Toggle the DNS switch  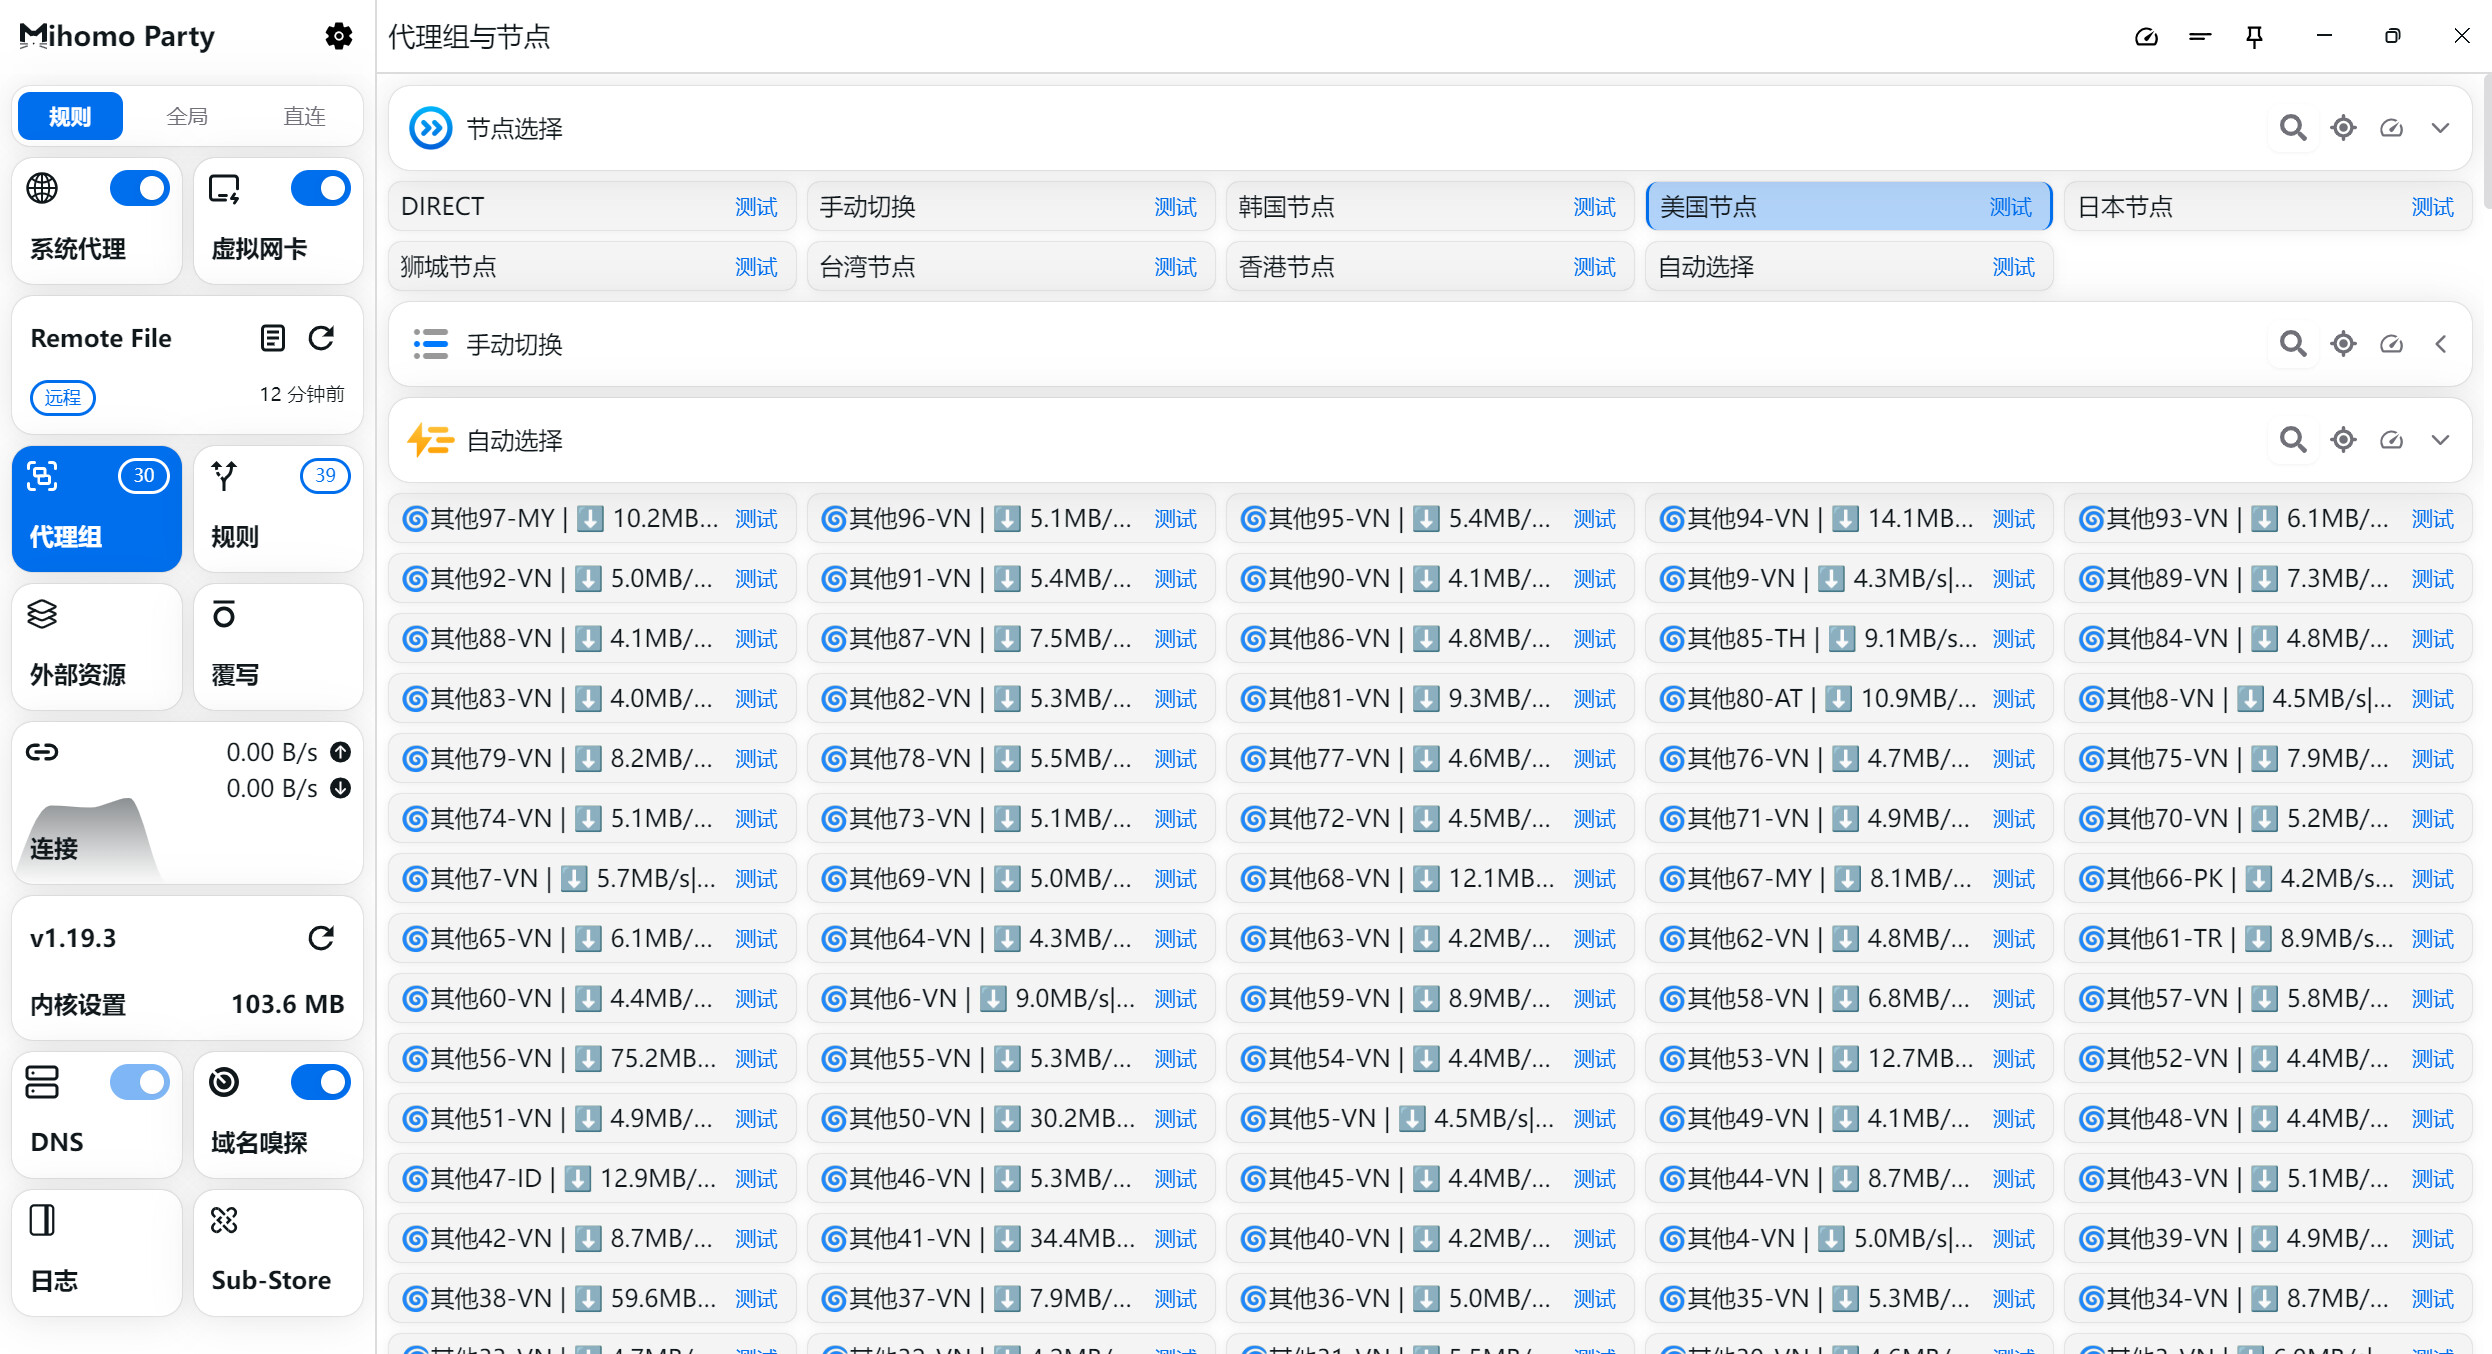[x=139, y=1082]
